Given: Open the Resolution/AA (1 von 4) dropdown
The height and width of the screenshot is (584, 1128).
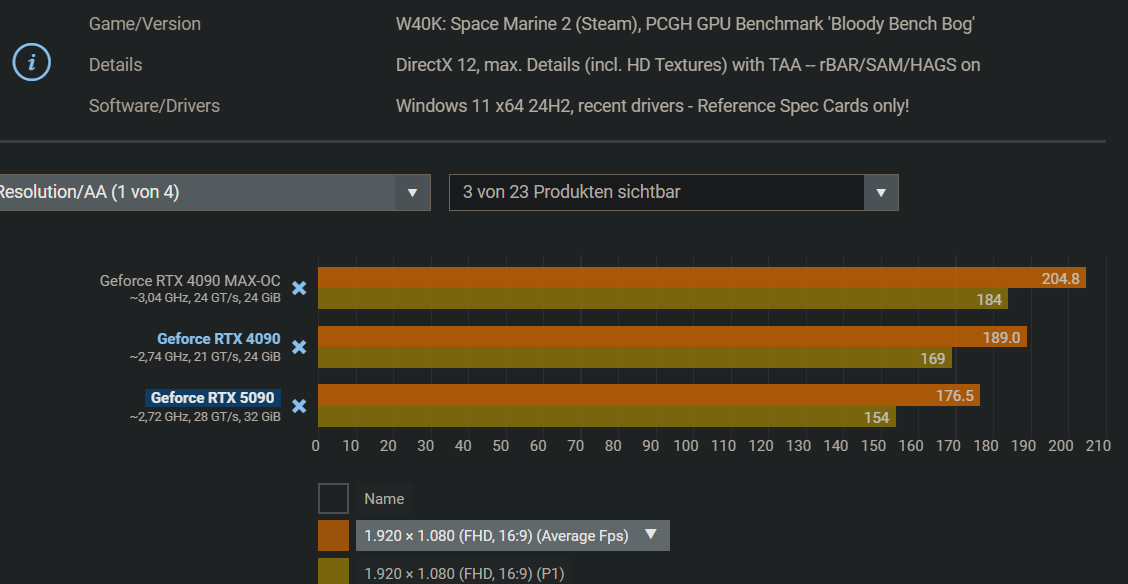Looking at the screenshot, I should [x=214, y=192].
